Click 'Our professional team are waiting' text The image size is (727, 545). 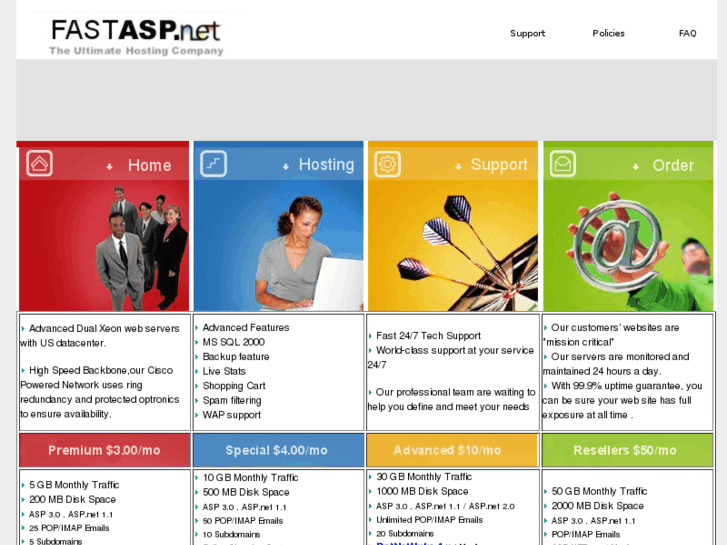coord(455,392)
